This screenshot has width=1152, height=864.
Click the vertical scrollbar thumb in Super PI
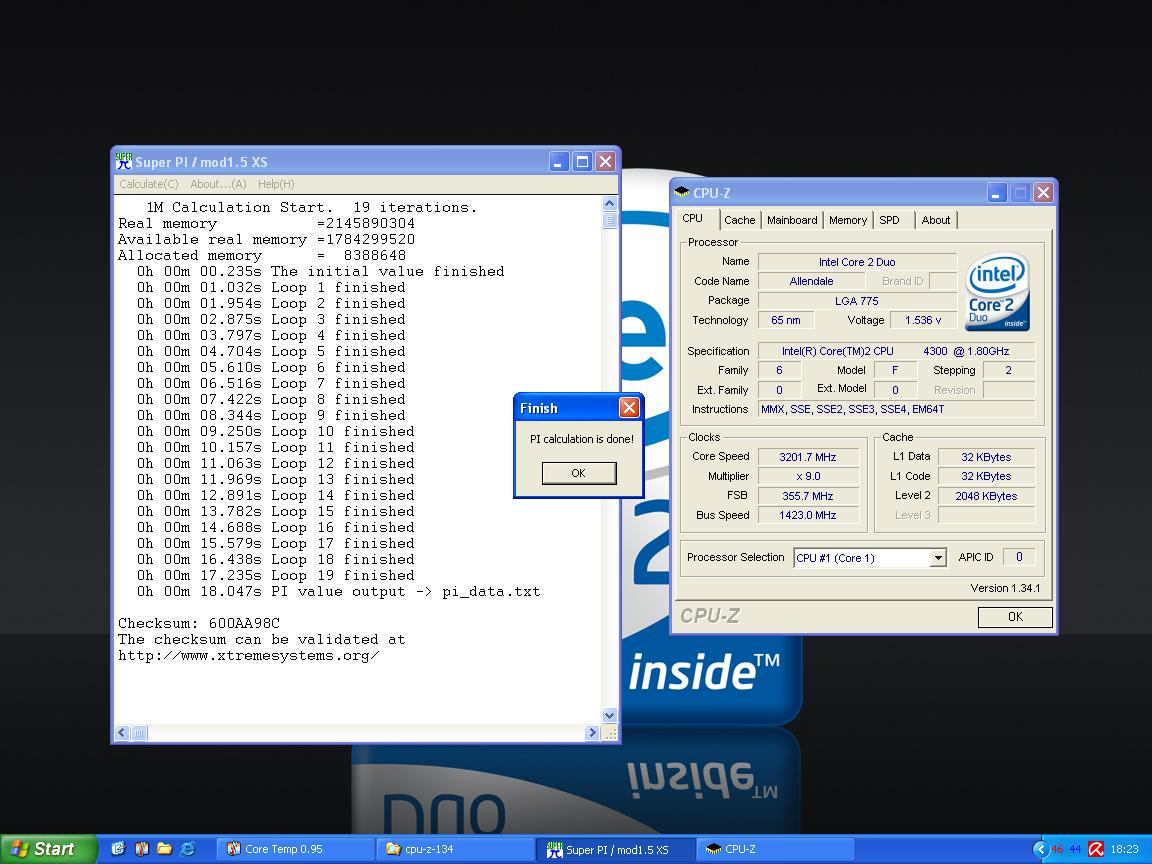click(610, 220)
